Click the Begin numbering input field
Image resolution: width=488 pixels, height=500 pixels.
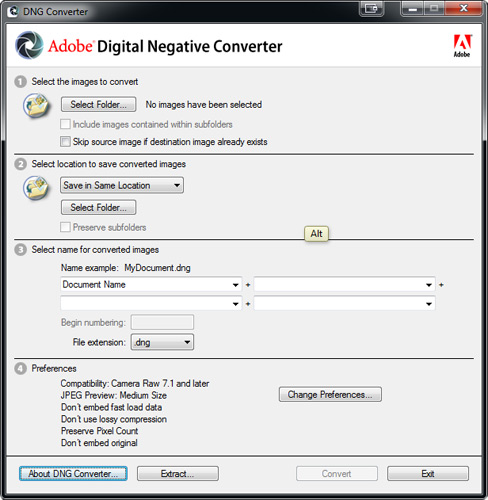click(x=162, y=322)
